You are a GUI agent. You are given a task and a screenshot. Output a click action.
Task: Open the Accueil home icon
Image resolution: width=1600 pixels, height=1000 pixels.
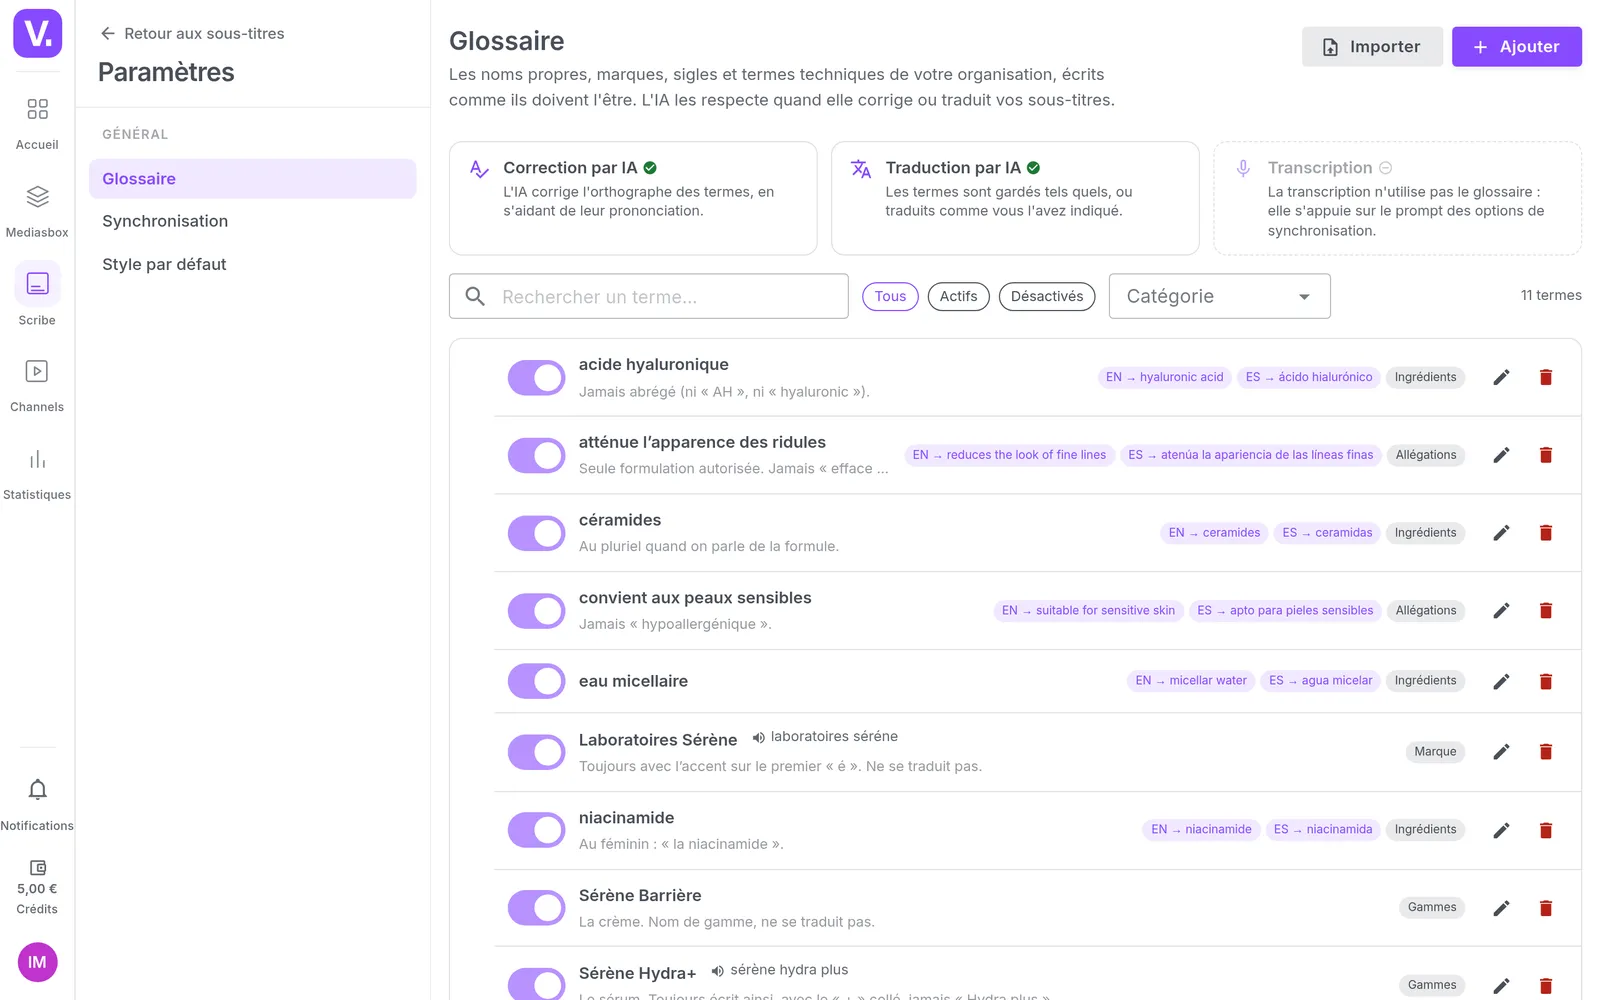[37, 109]
